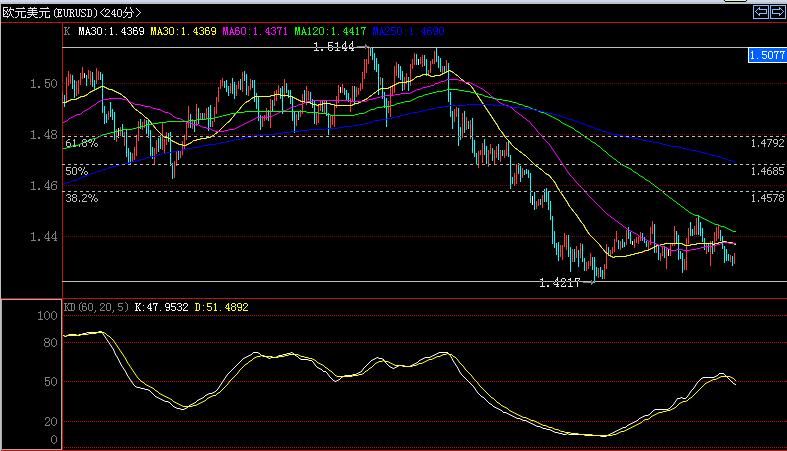This screenshot has height=451, width=787.
Task: Click the K label before MA indicators
Action: (x=67, y=31)
